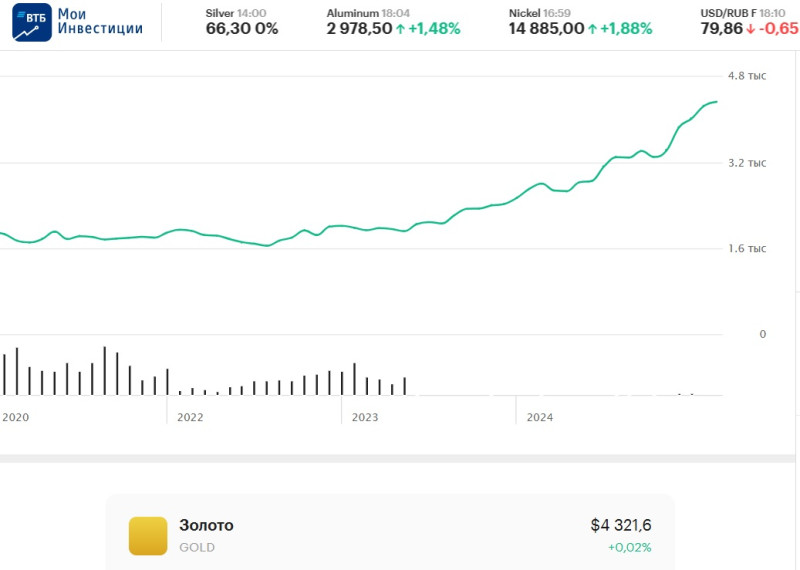Screen dimensions: 800x570
Task: Click the 2020 label on time axis
Action: pos(16,417)
